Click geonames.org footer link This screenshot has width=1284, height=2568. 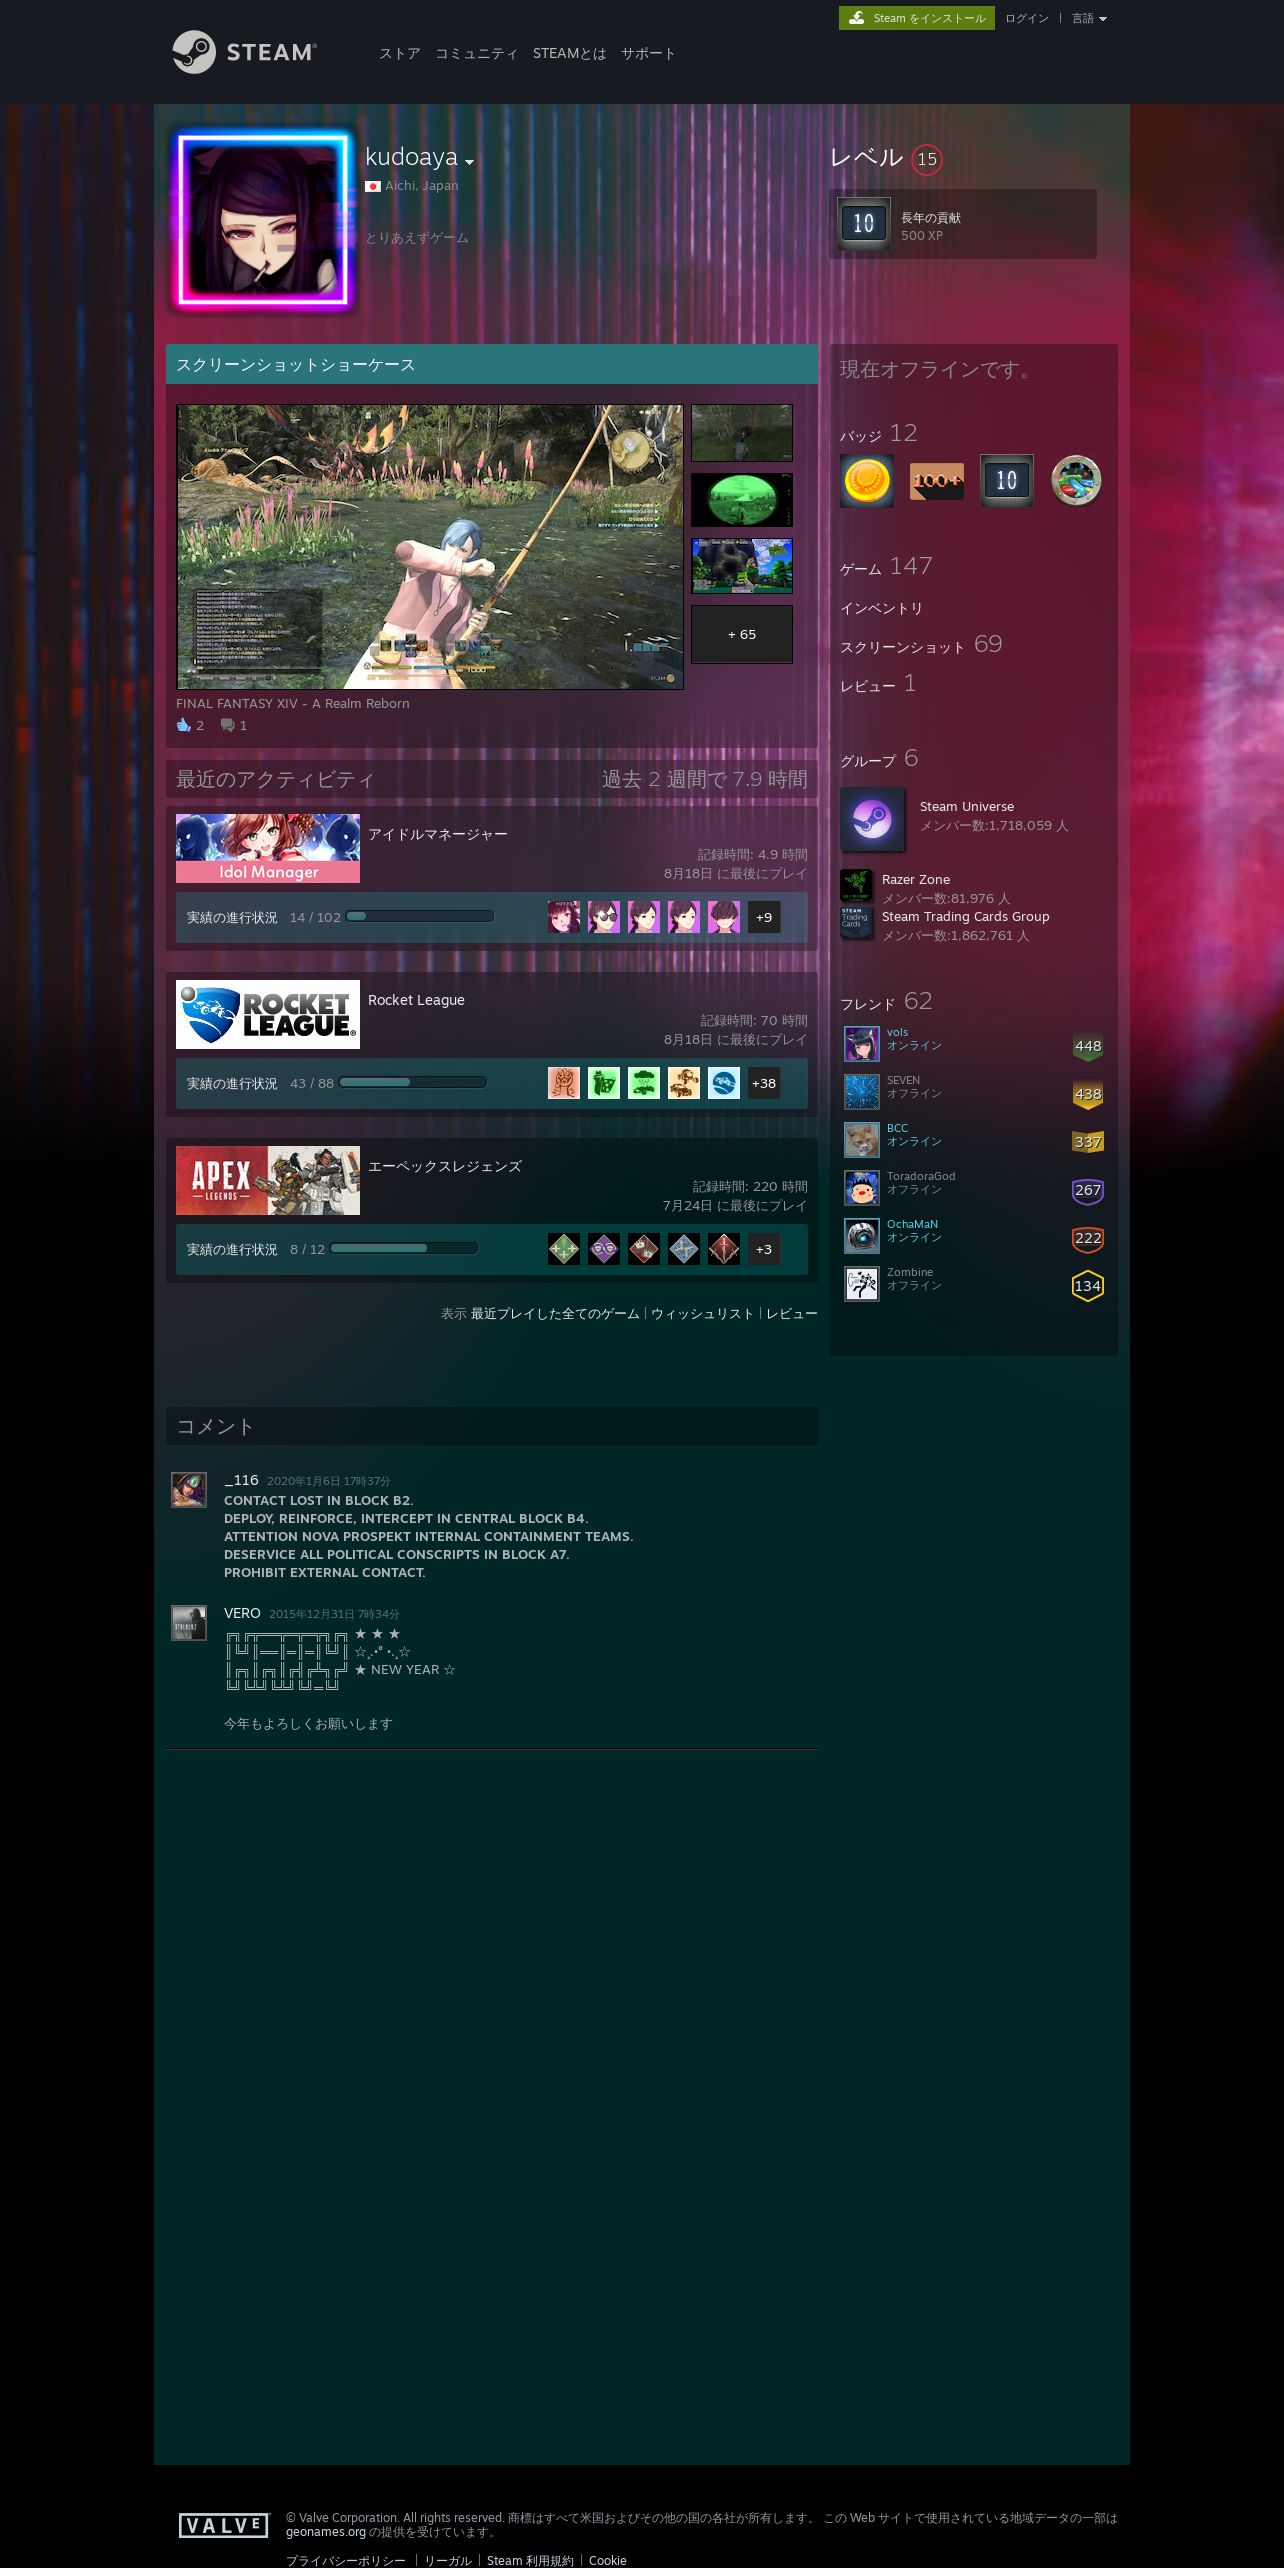point(326,2532)
